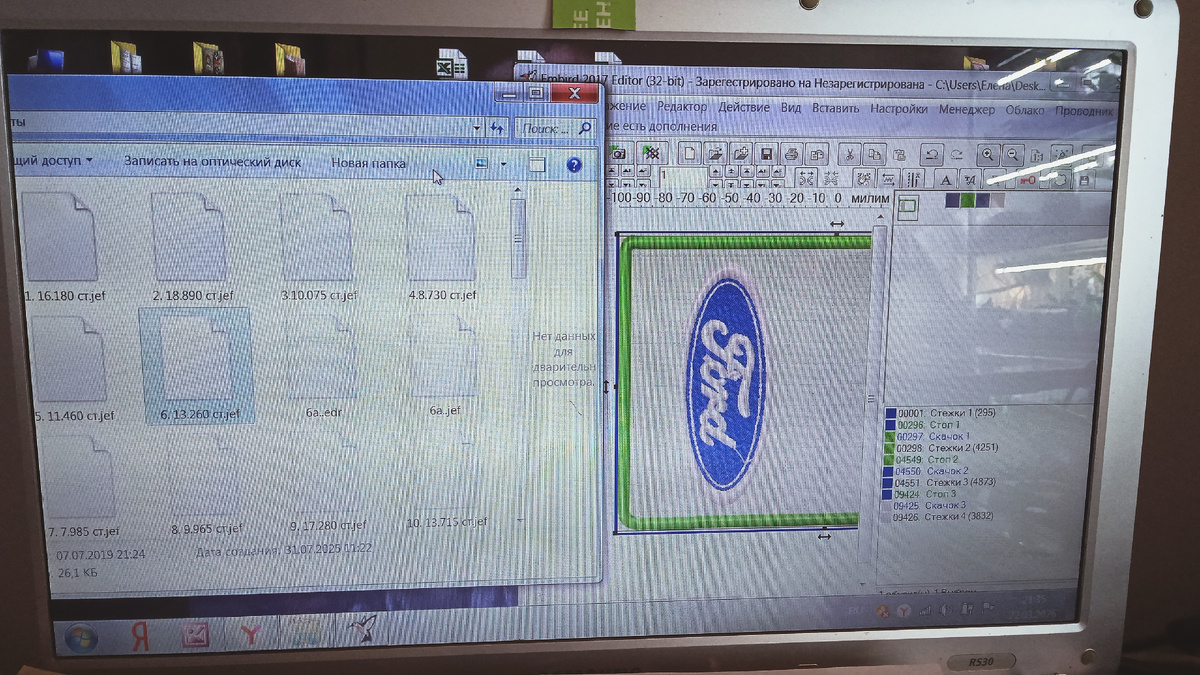Image resolution: width=1200 pixels, height=675 pixels.
Task: Open the Вставить menu in Embird
Action: coord(836,108)
